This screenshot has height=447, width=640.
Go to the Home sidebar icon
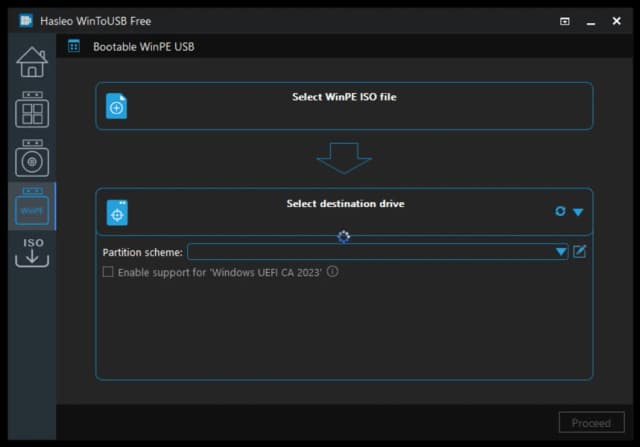[32, 62]
